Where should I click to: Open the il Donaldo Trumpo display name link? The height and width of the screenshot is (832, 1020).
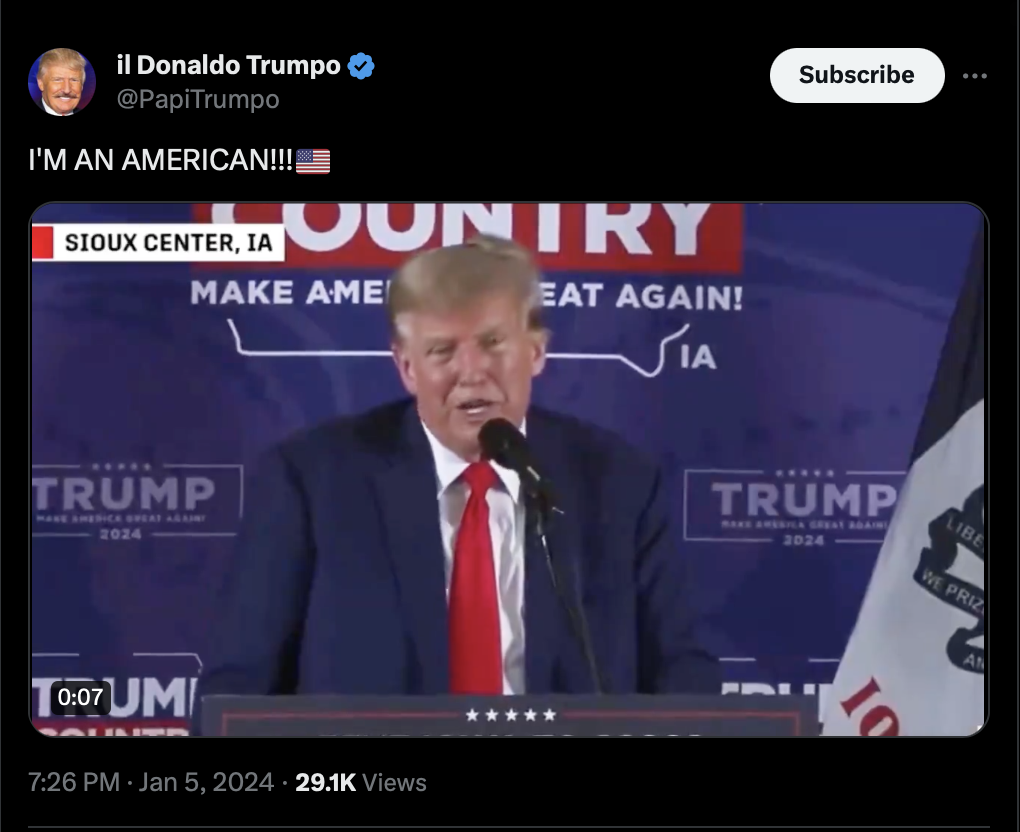pos(228,65)
